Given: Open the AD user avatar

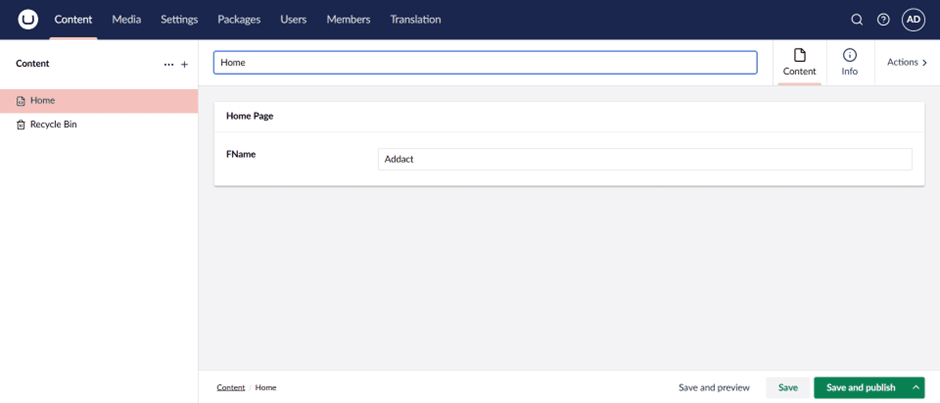Looking at the screenshot, I should pos(913,19).
